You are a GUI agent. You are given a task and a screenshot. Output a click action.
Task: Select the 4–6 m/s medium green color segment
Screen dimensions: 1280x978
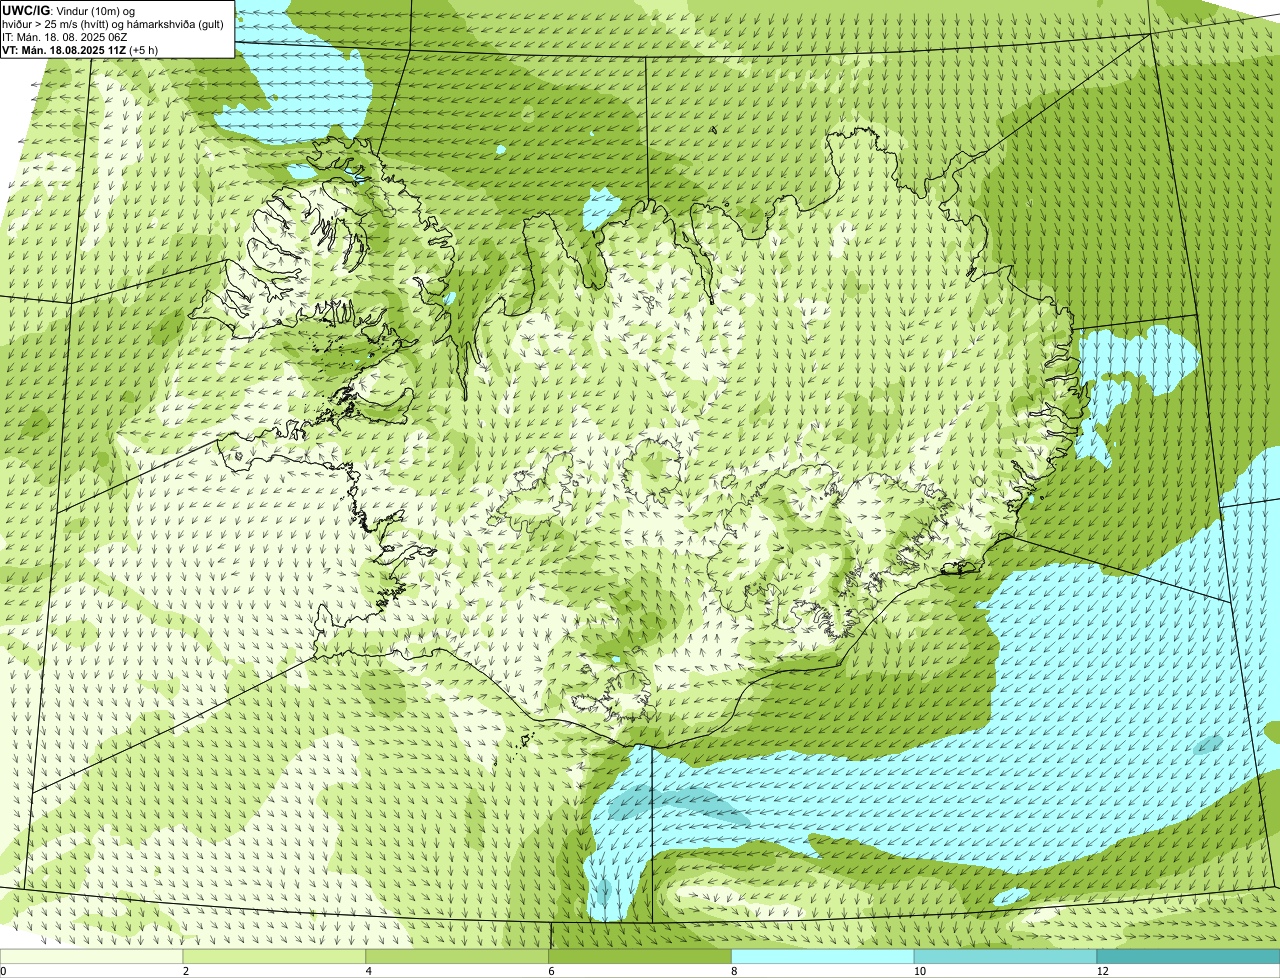[458, 957]
